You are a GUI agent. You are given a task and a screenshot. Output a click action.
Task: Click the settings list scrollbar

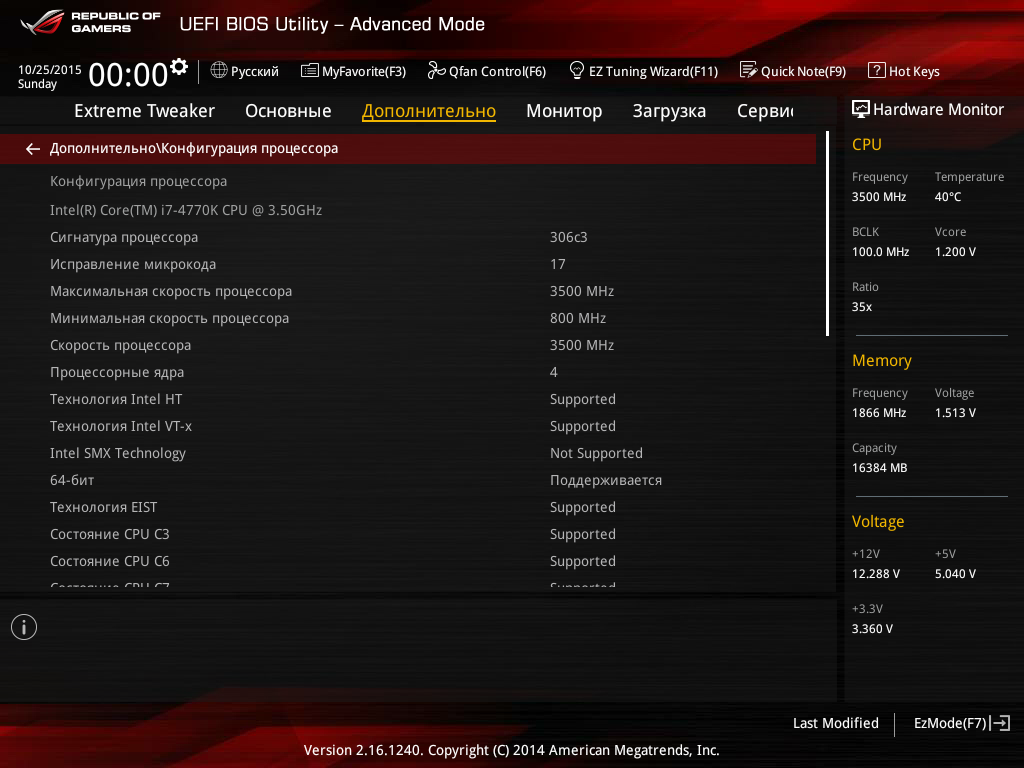[x=827, y=233]
